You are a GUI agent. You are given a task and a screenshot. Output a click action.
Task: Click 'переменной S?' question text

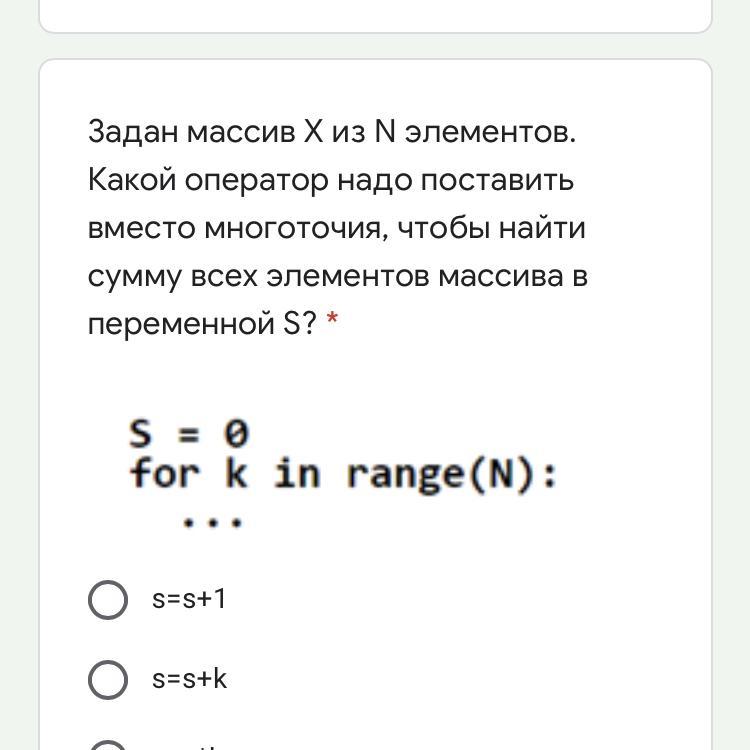[x=202, y=324]
